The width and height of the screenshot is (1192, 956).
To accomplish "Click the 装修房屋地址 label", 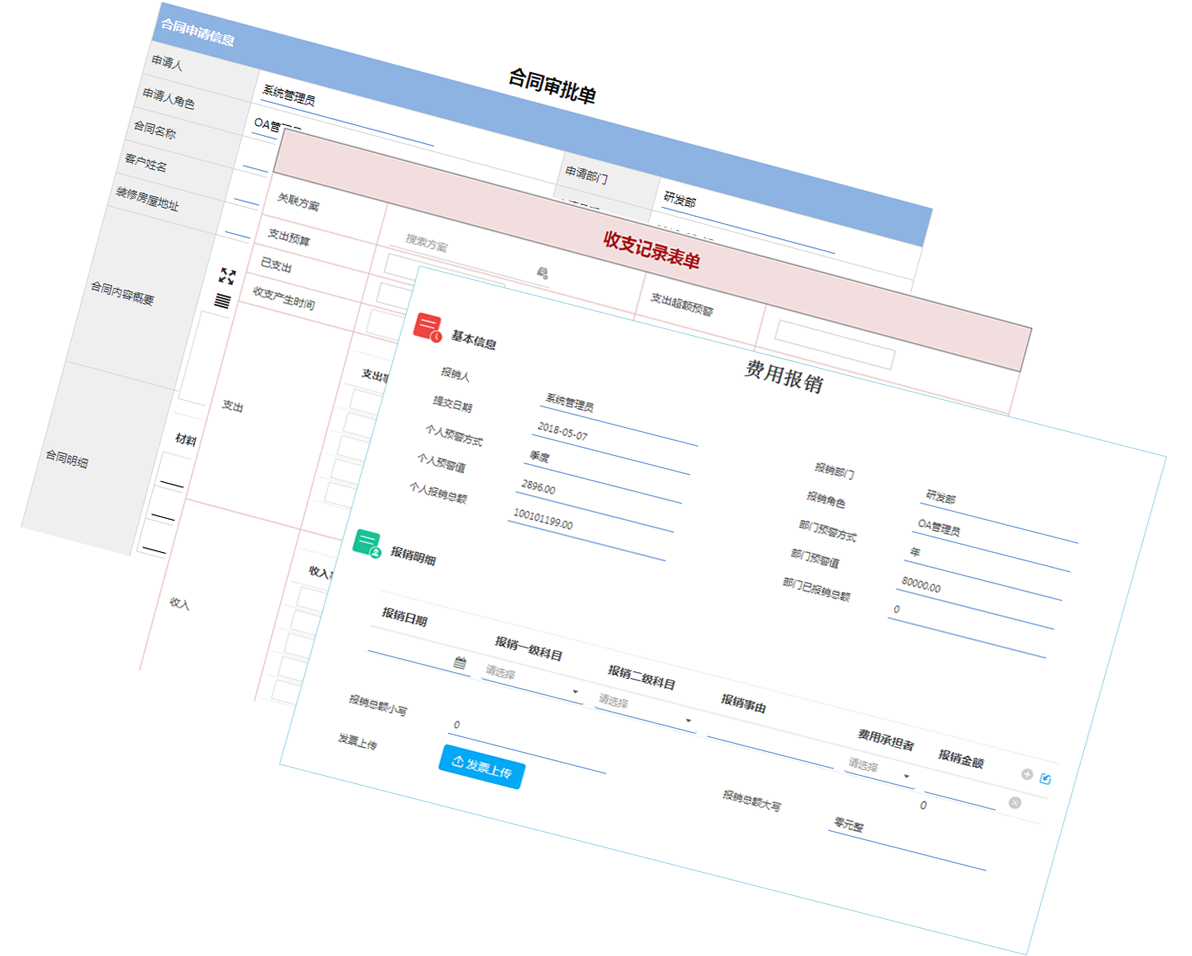I will [x=147, y=198].
